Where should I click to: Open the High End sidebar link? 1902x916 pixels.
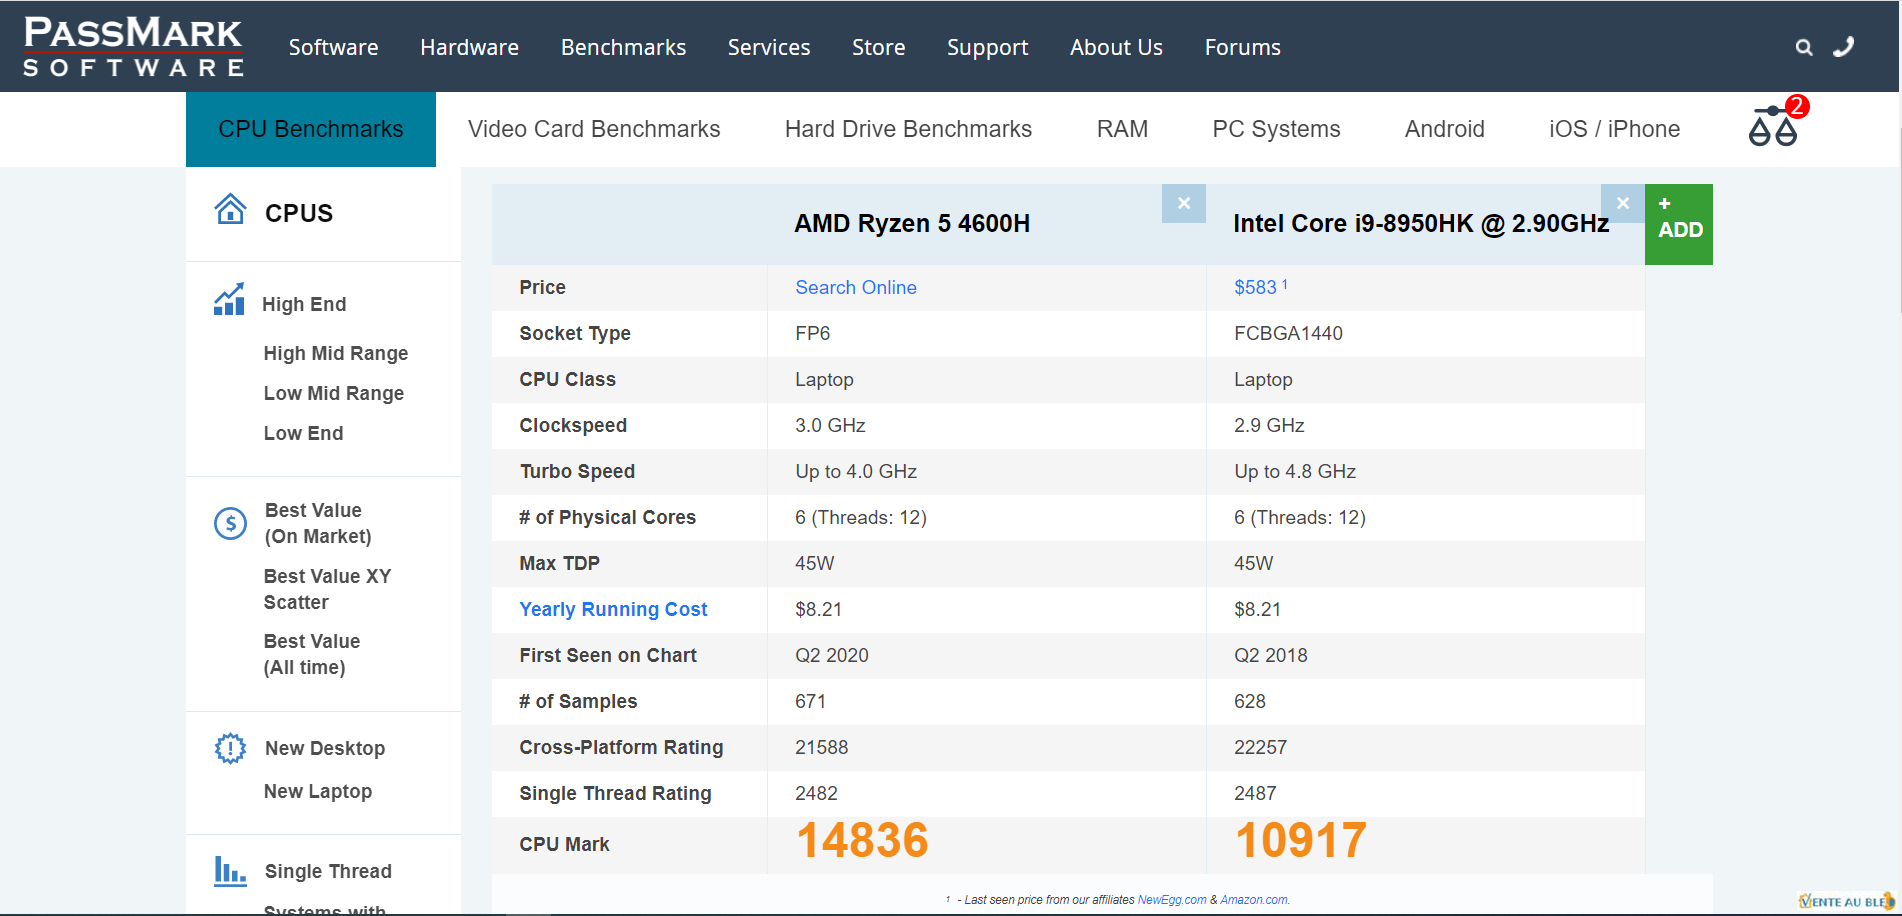pyautogui.click(x=304, y=304)
